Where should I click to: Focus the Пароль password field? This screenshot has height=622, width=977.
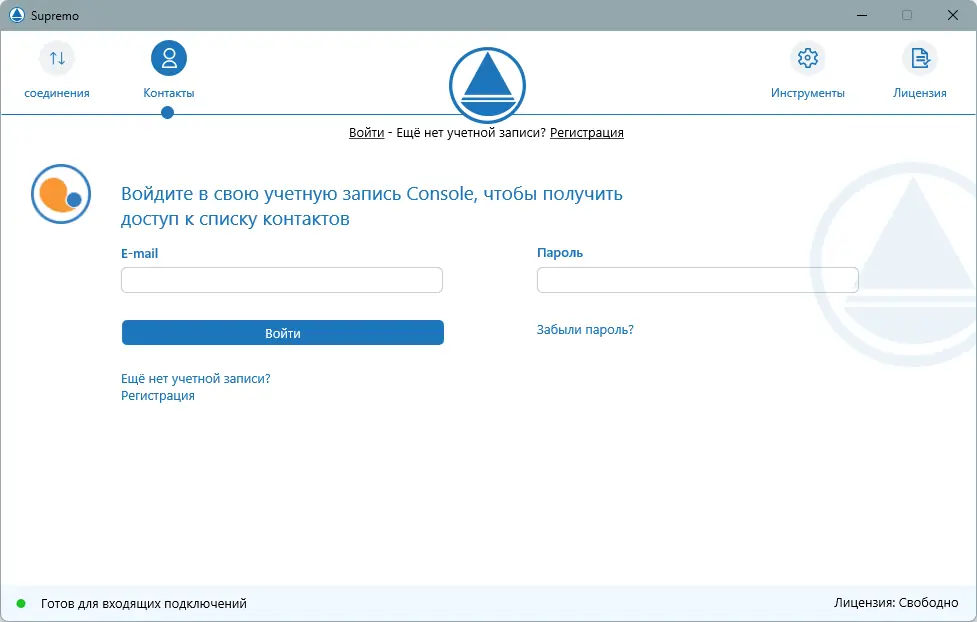click(x=698, y=280)
